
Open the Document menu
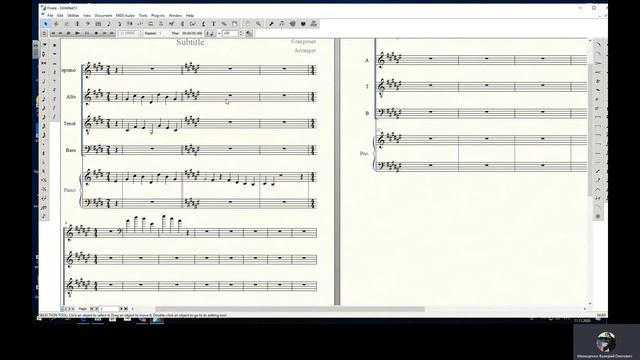pyautogui.click(x=103, y=16)
